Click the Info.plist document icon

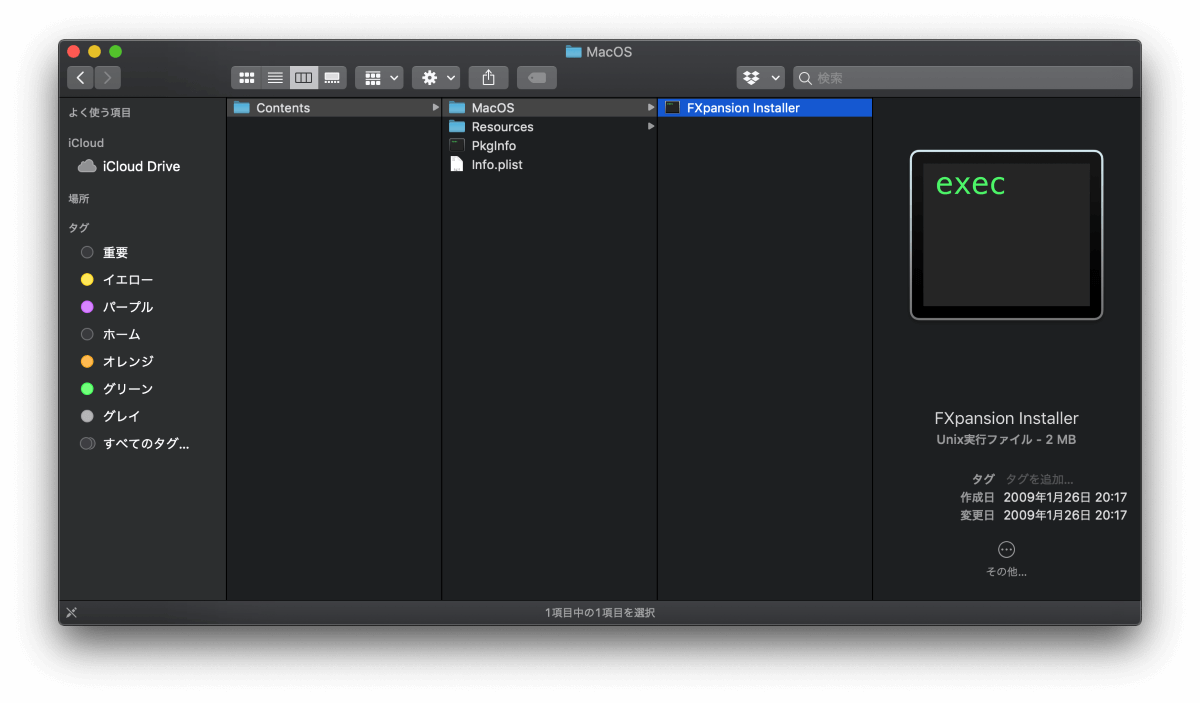457,165
